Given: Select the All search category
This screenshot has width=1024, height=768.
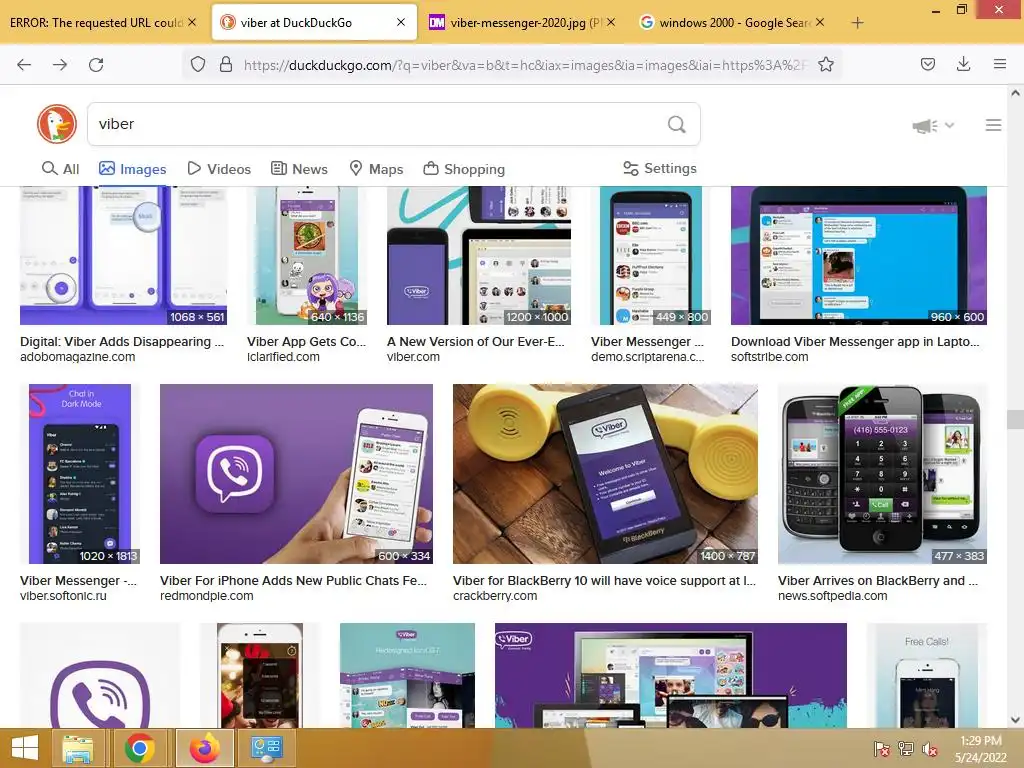Looking at the screenshot, I should (60, 169).
